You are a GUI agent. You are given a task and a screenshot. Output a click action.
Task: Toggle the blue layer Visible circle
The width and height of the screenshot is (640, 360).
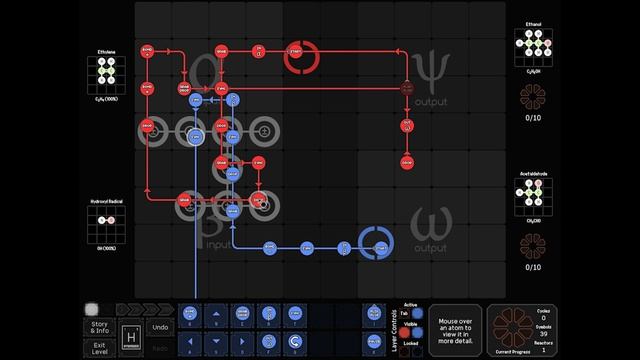(x=417, y=333)
